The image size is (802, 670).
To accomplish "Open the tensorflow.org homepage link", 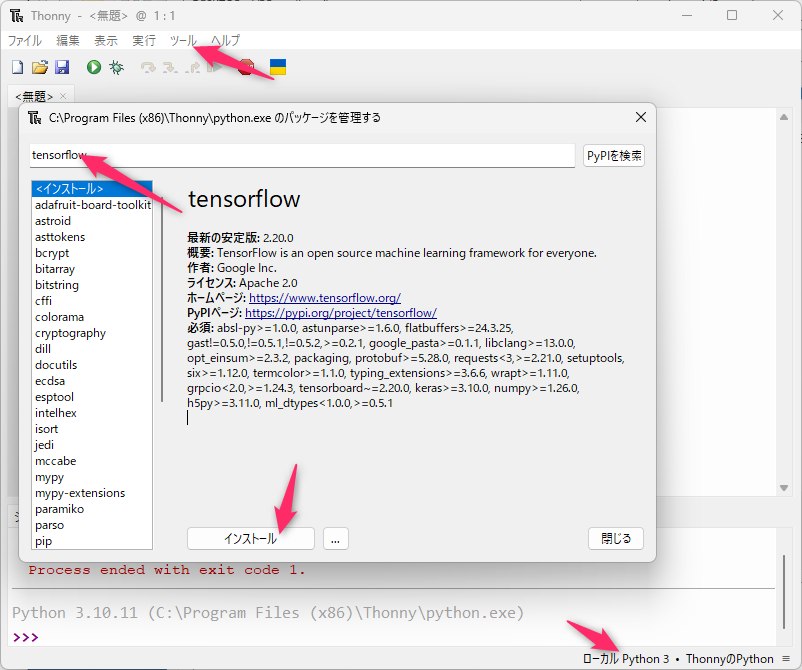I will click(x=324, y=298).
